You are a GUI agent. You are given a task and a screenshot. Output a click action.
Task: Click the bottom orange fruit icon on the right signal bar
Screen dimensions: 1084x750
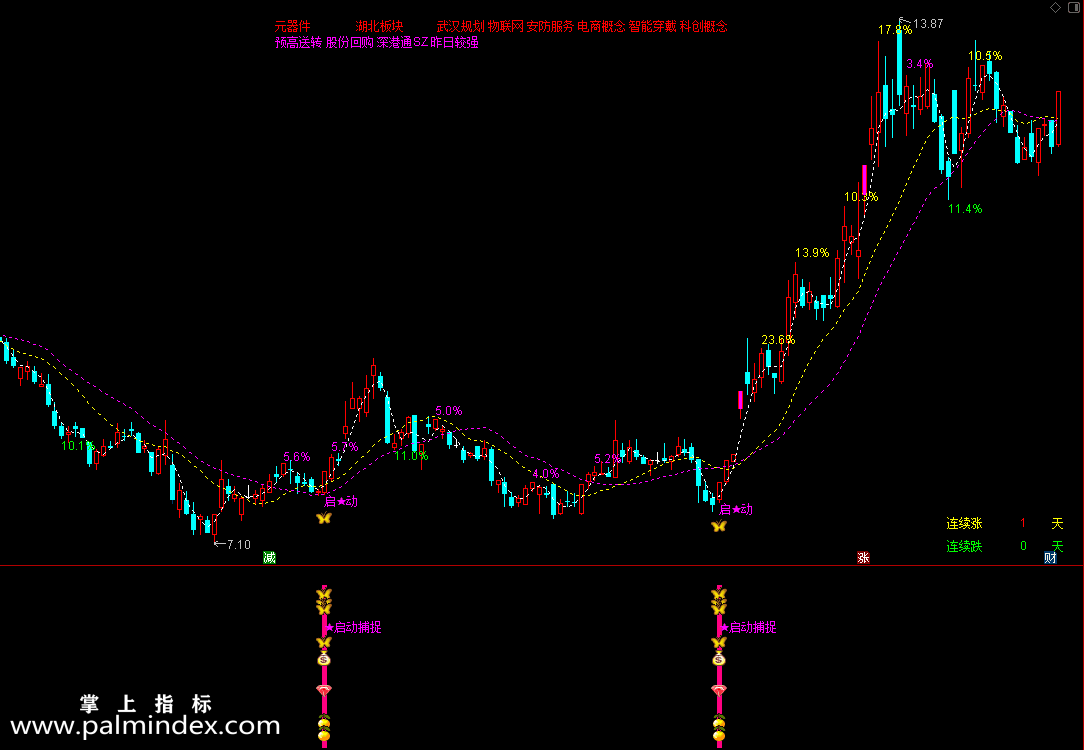click(x=719, y=735)
